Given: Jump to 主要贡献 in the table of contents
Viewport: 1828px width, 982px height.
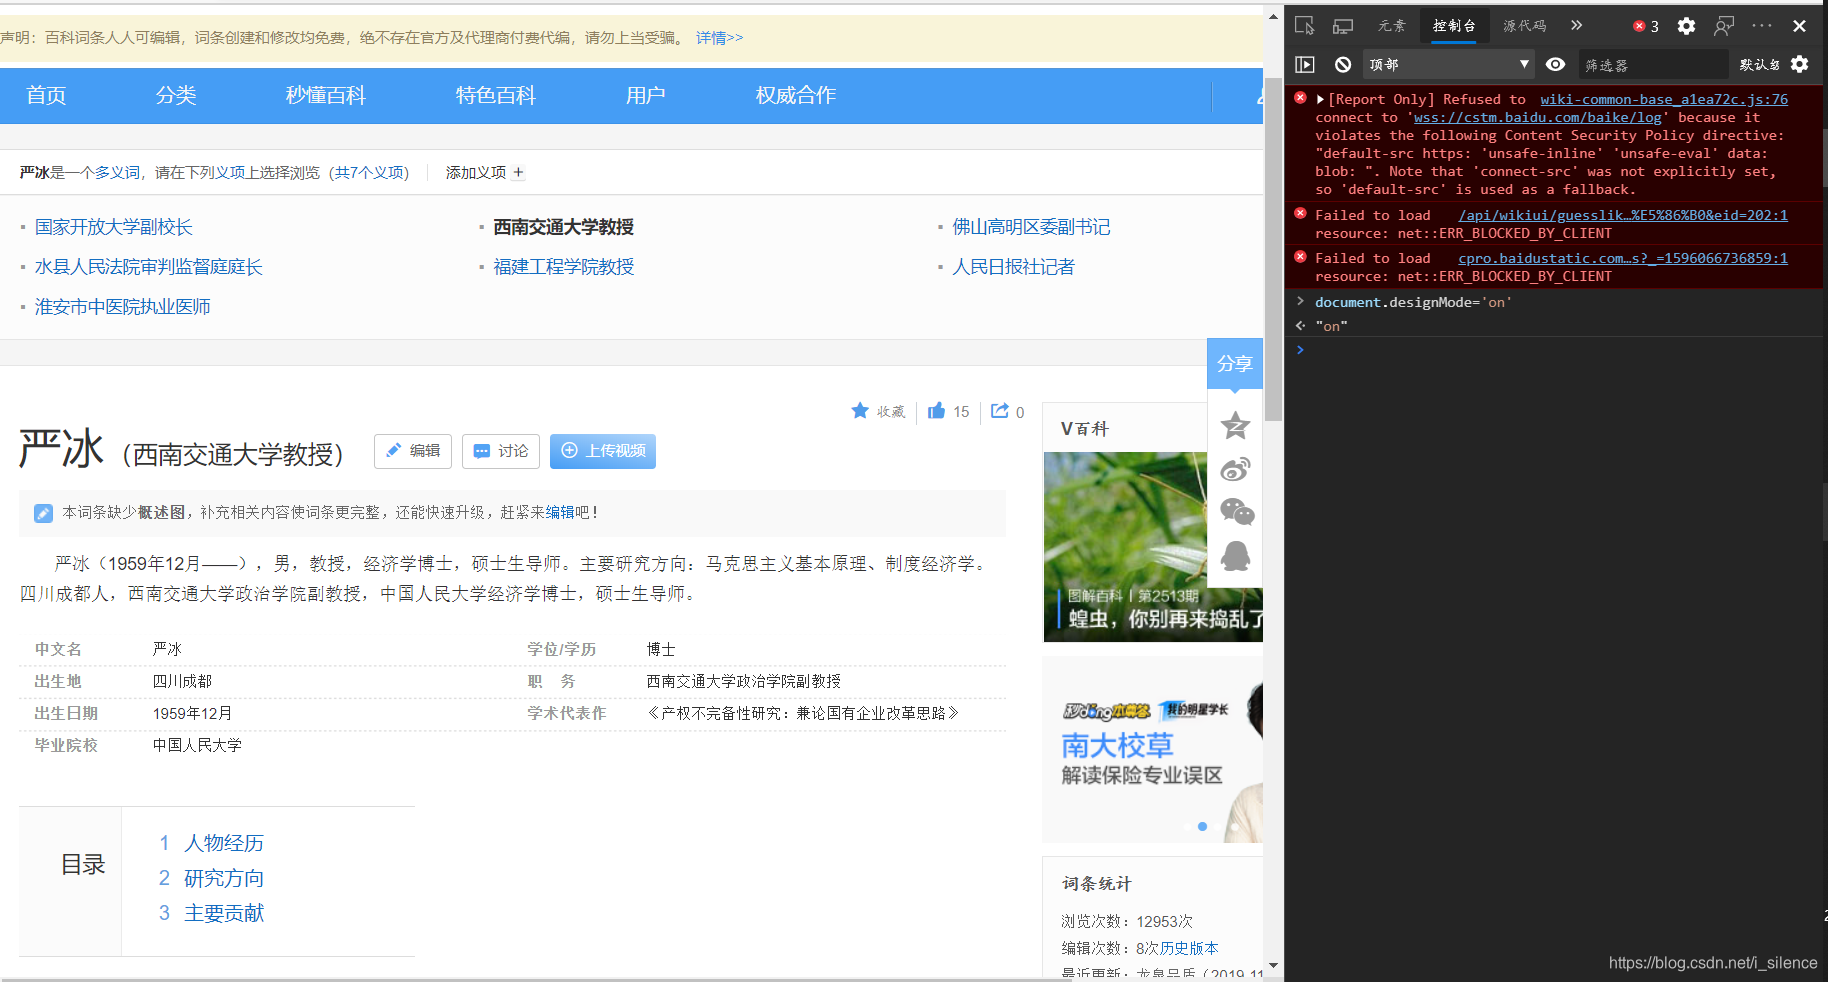Looking at the screenshot, I should [x=224, y=913].
